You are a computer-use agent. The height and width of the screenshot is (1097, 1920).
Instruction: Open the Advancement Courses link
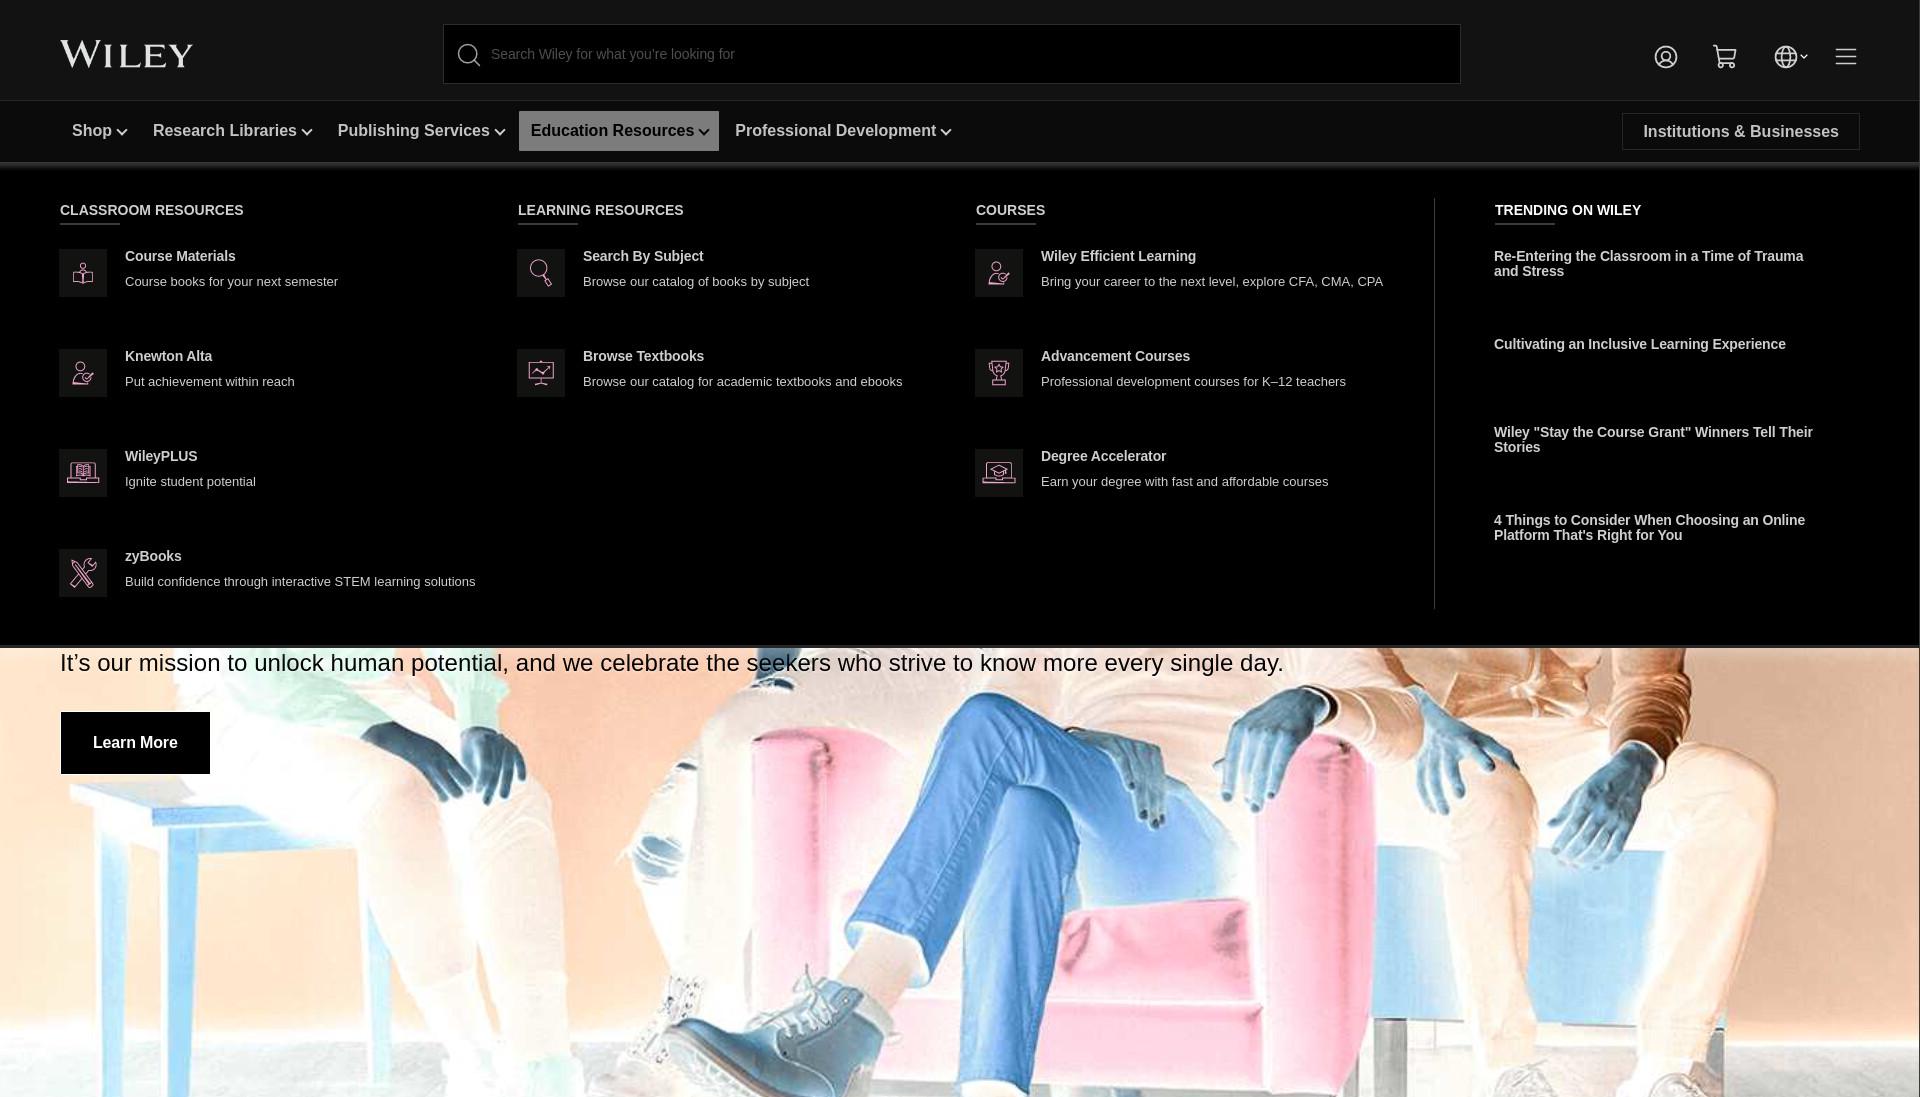click(1115, 357)
